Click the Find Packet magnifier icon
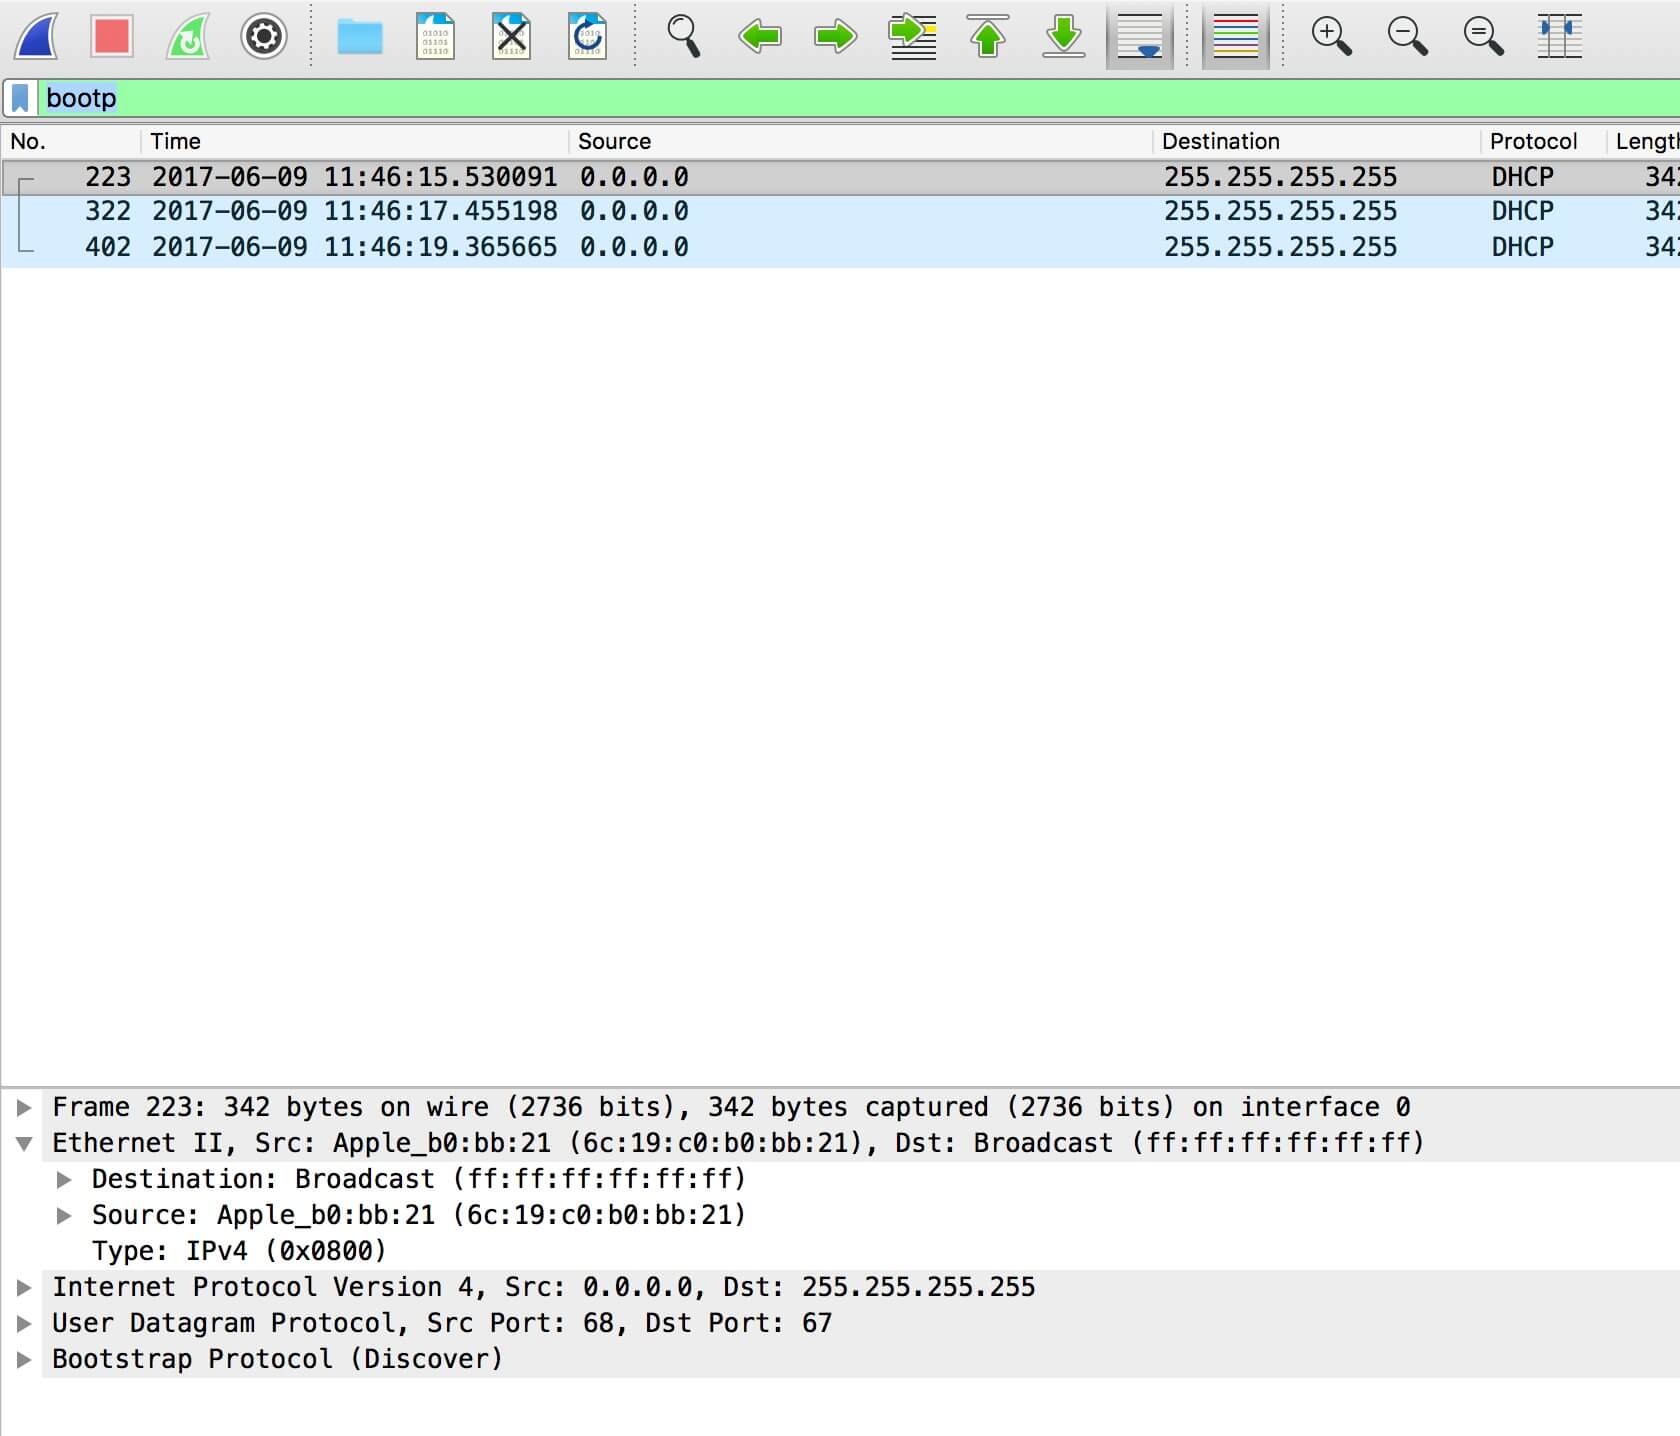Screen dimensions: 1680x1436 point(683,36)
